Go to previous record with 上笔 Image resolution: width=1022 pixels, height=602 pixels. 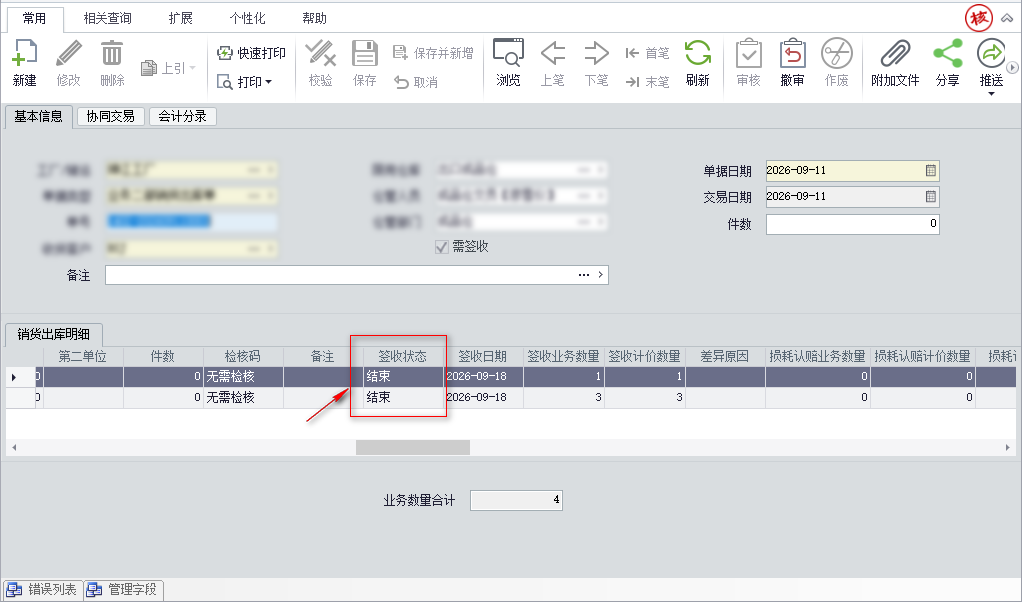coord(553,63)
